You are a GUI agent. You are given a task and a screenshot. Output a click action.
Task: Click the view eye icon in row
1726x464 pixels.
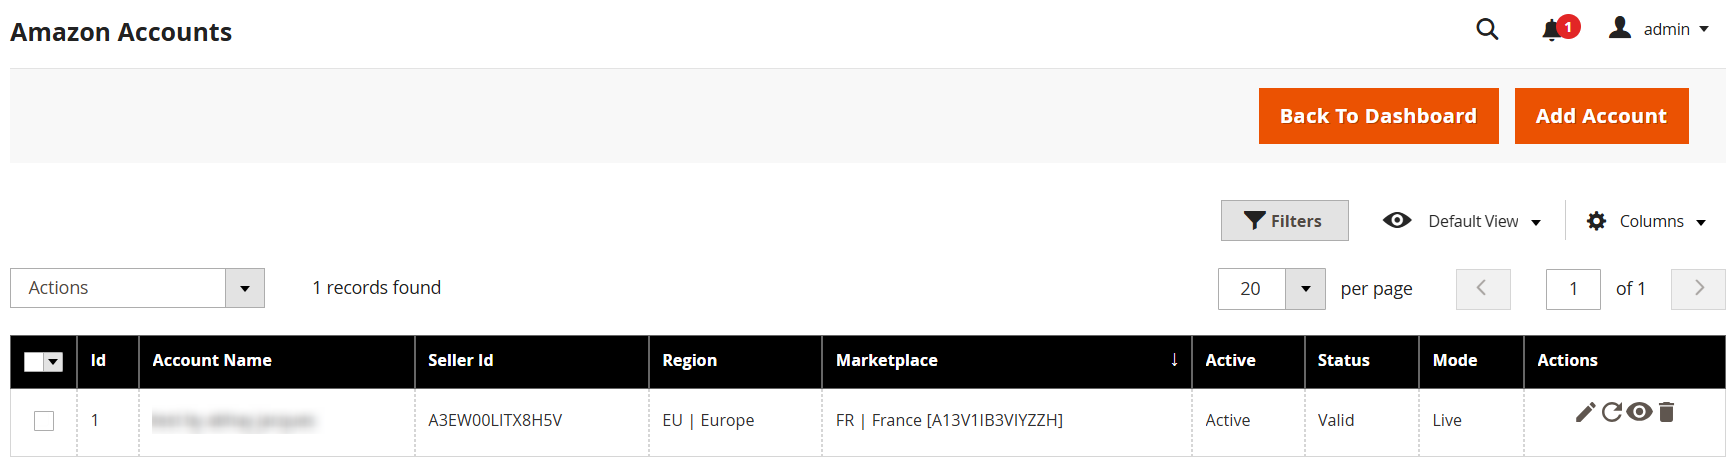pos(1639,412)
